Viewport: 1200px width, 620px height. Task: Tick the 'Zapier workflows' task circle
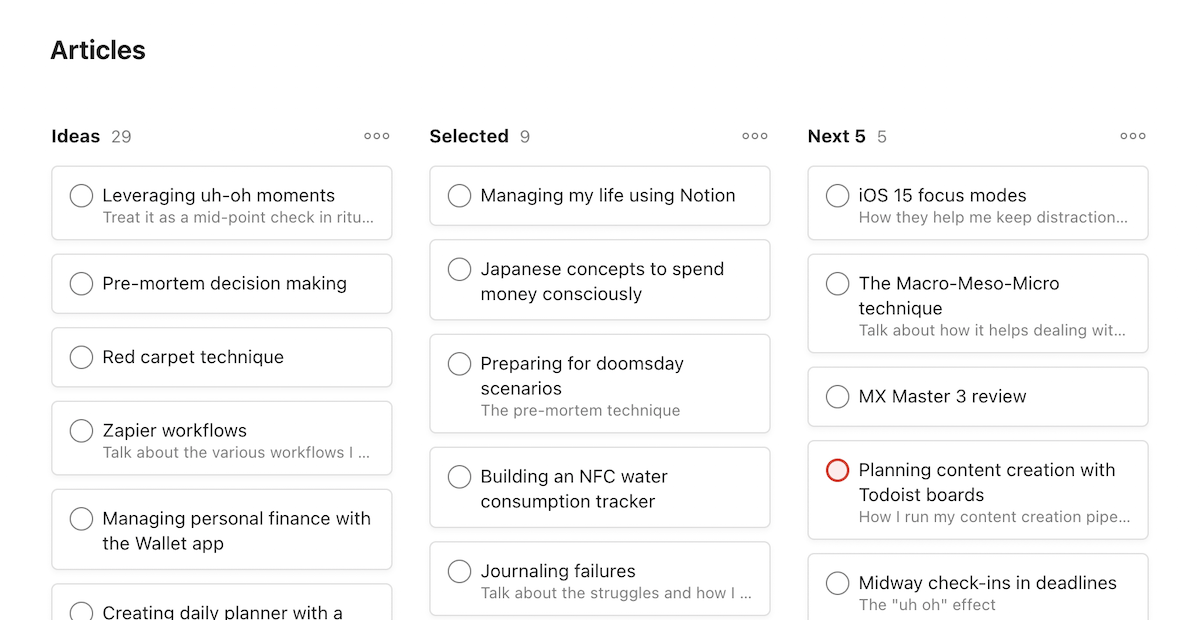(81, 431)
